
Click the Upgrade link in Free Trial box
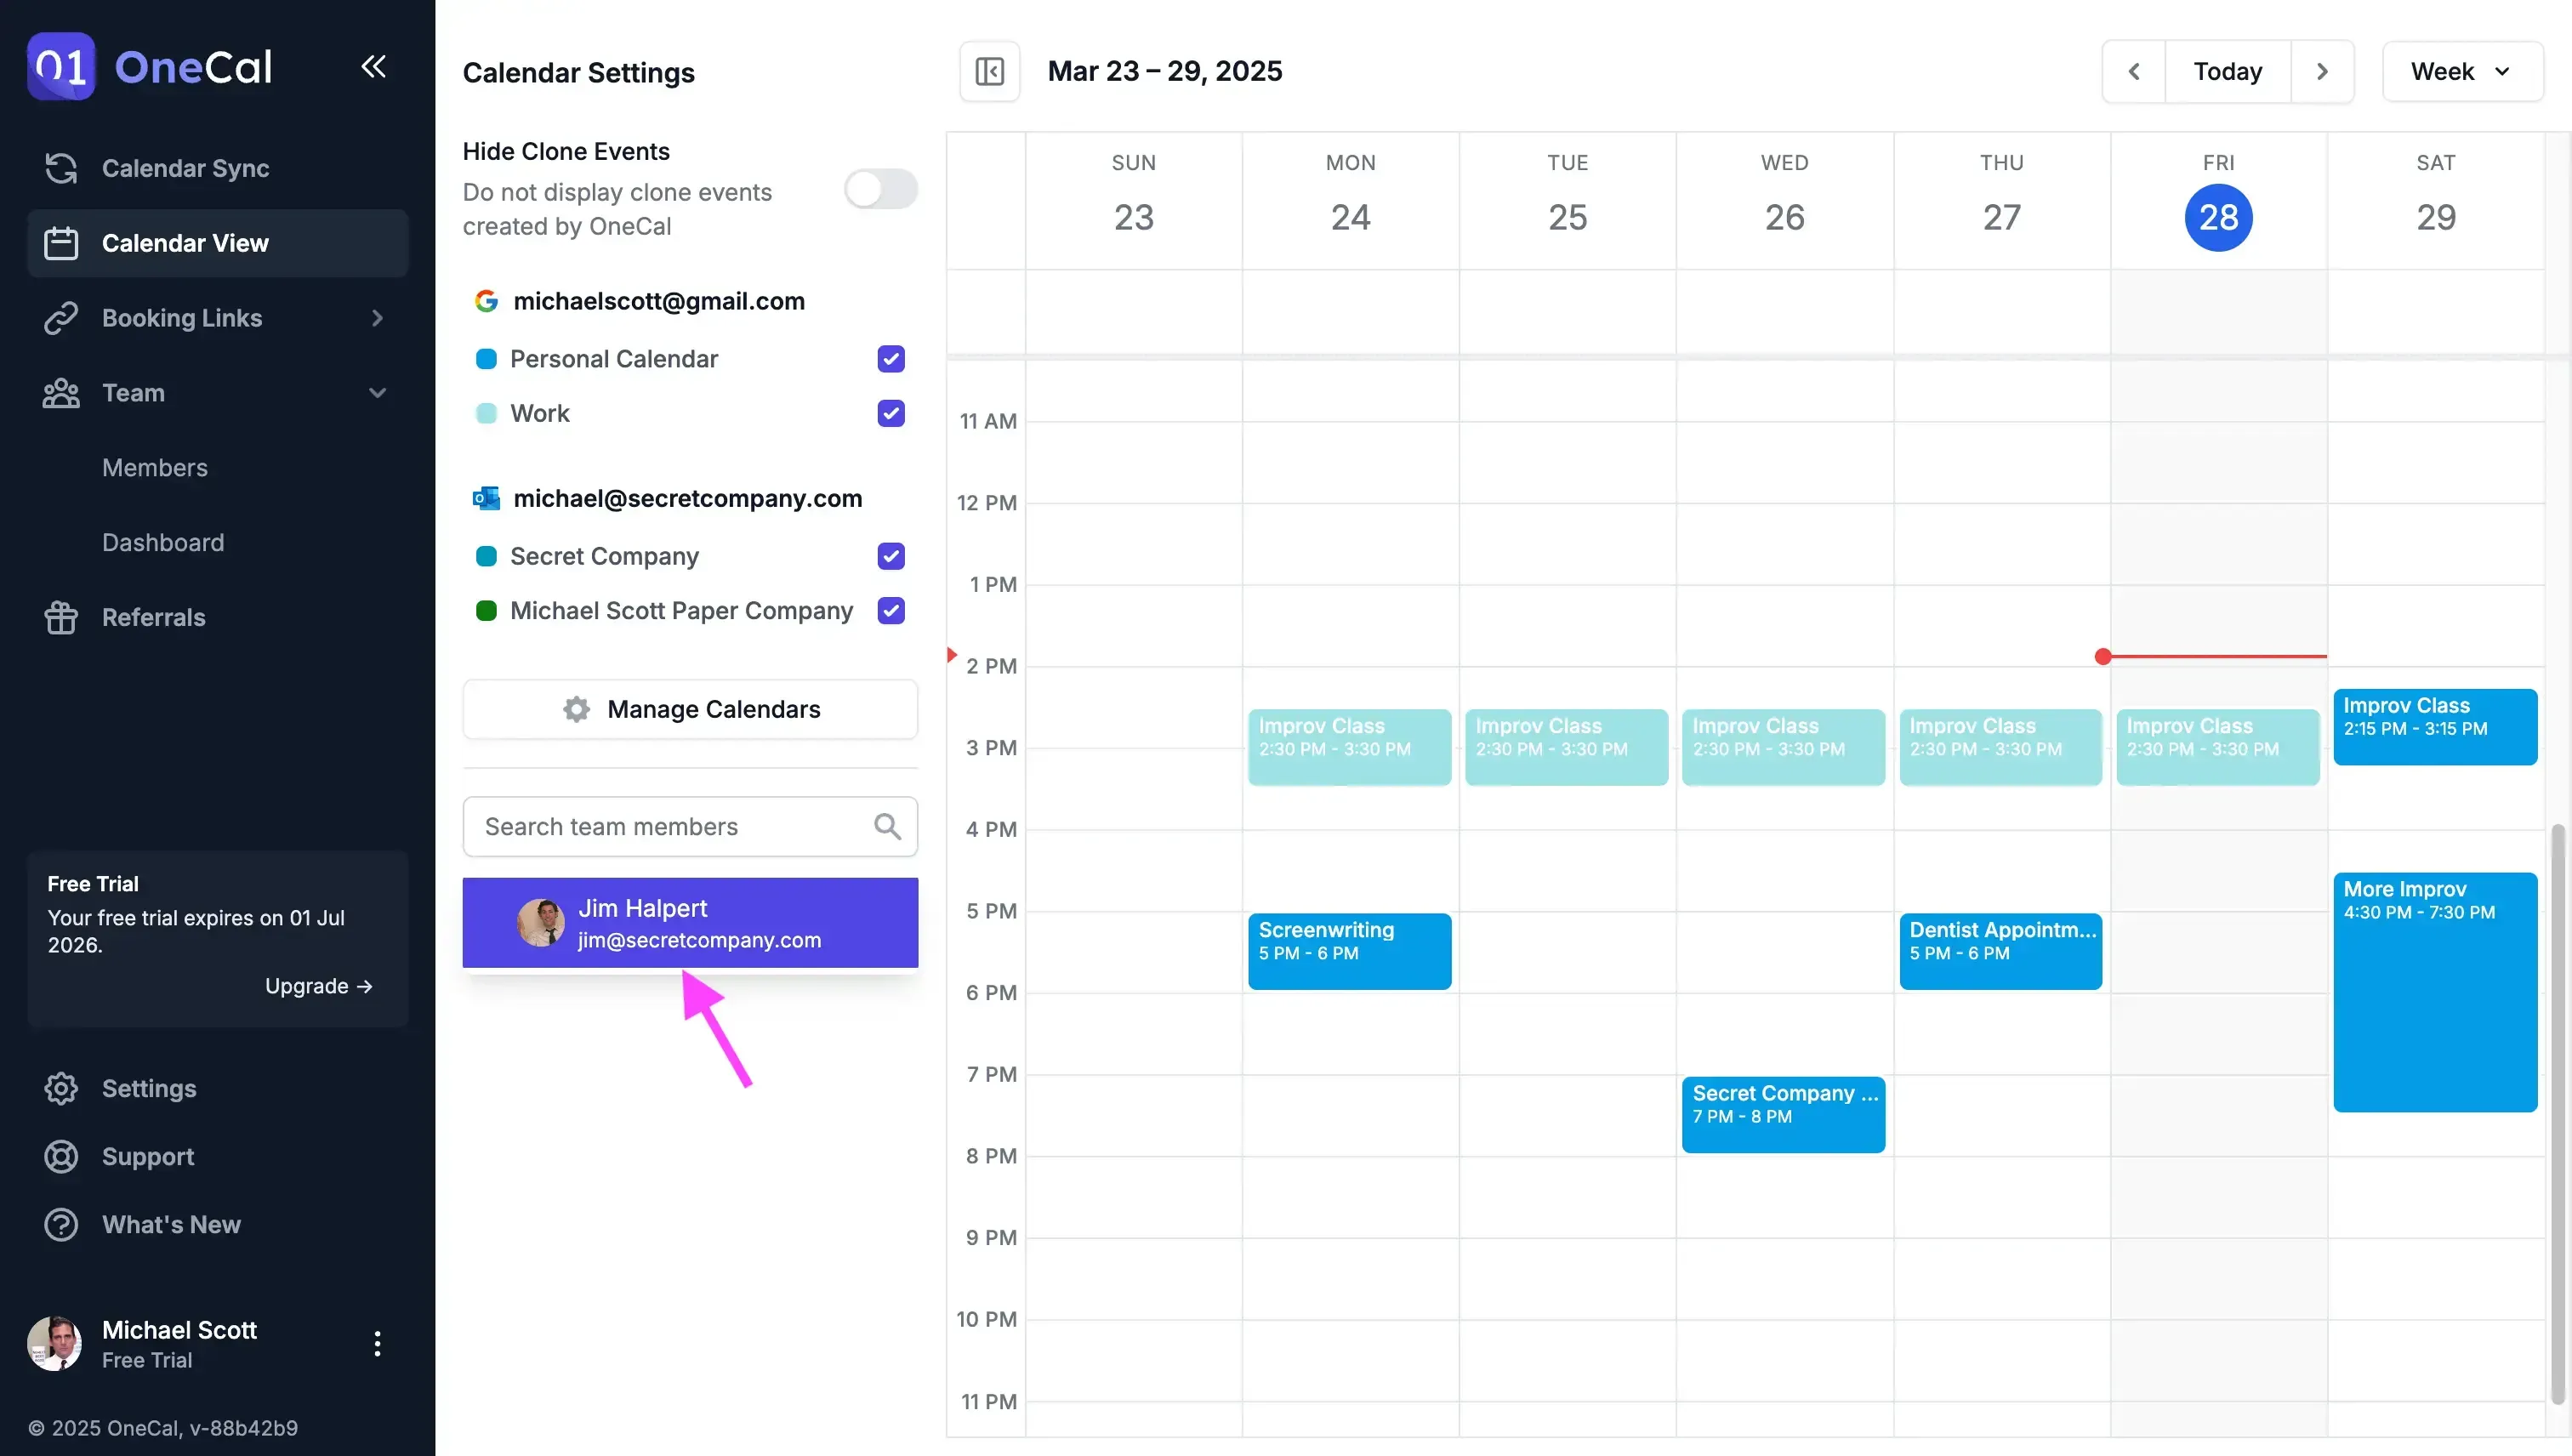pyautogui.click(x=318, y=986)
